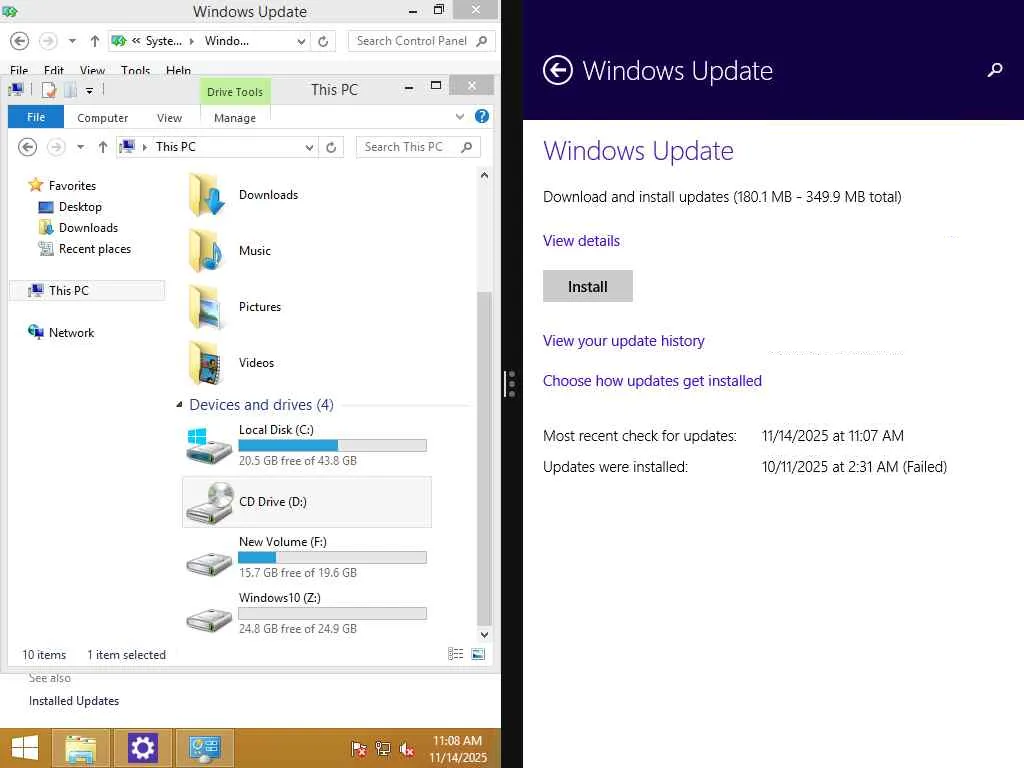The image size is (1024, 768).
Task: Open Installed Updates link in Control Panel
Action: coord(74,701)
